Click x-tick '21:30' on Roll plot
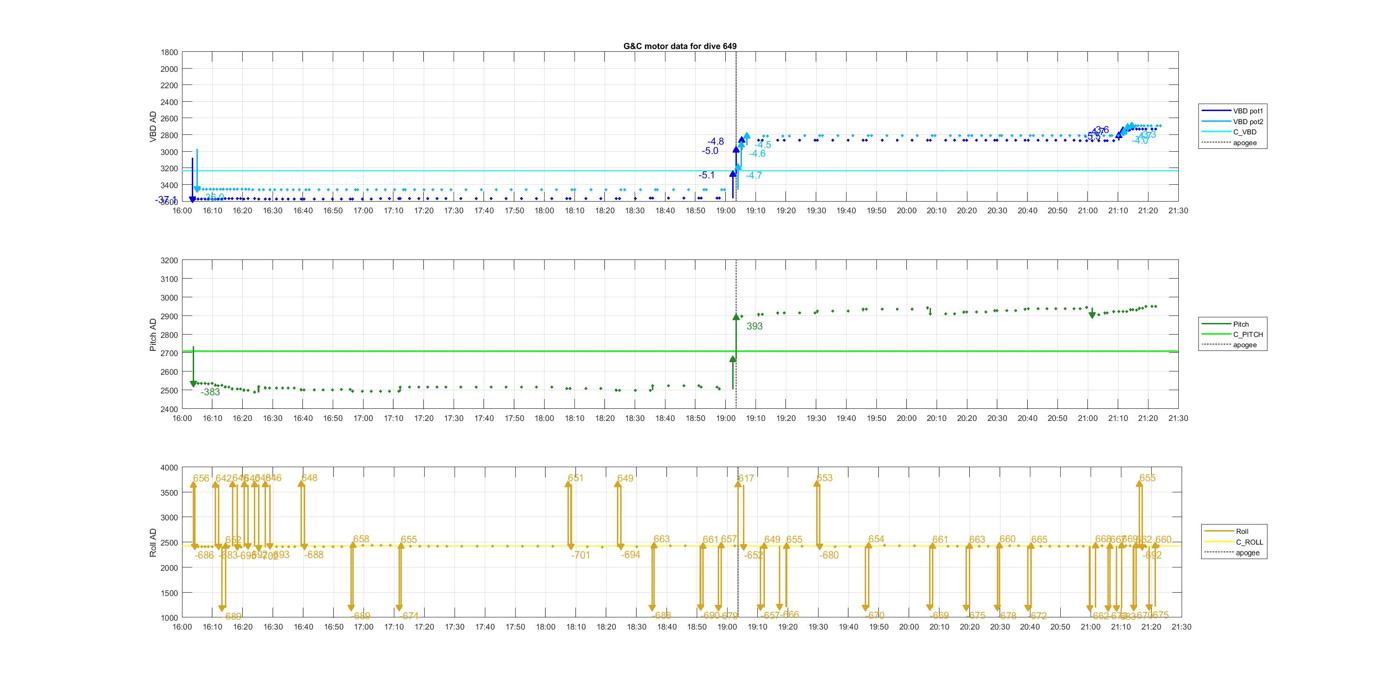1400x693 pixels. point(1180,627)
